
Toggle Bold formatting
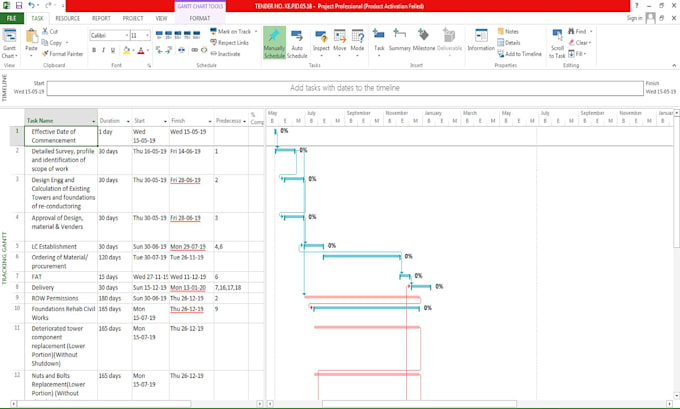94,51
